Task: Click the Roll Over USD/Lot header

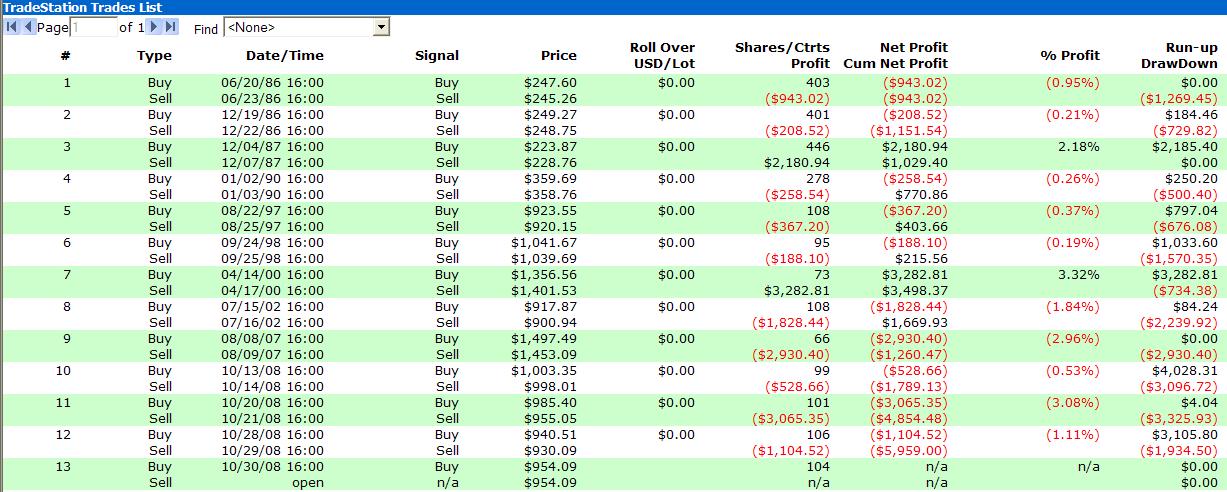Action: [x=662, y=55]
